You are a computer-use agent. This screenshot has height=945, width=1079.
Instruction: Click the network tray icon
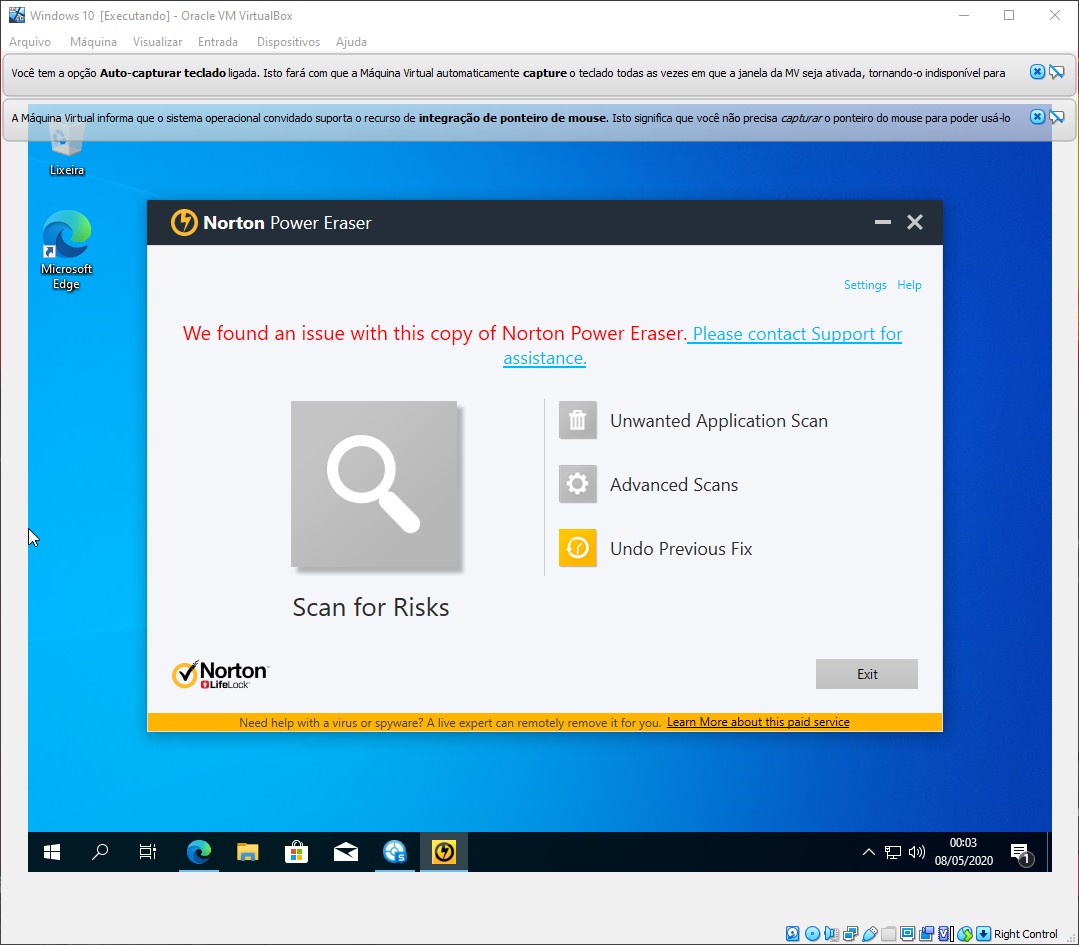pos(893,852)
